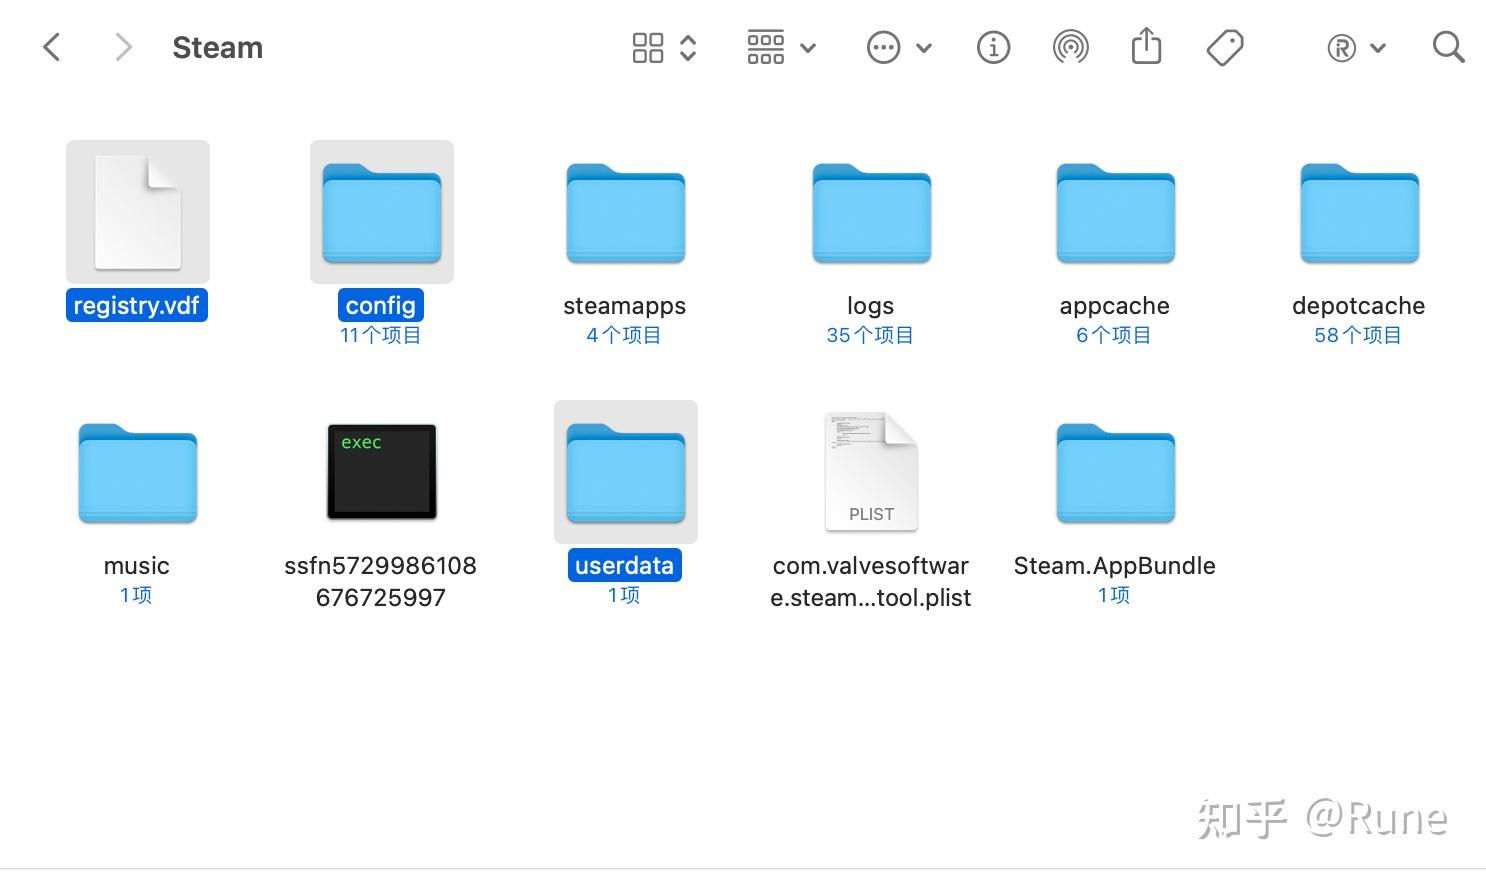Click the com.valvesoftware.steam plist filename
The width and height of the screenshot is (1486, 878).
coord(871,581)
